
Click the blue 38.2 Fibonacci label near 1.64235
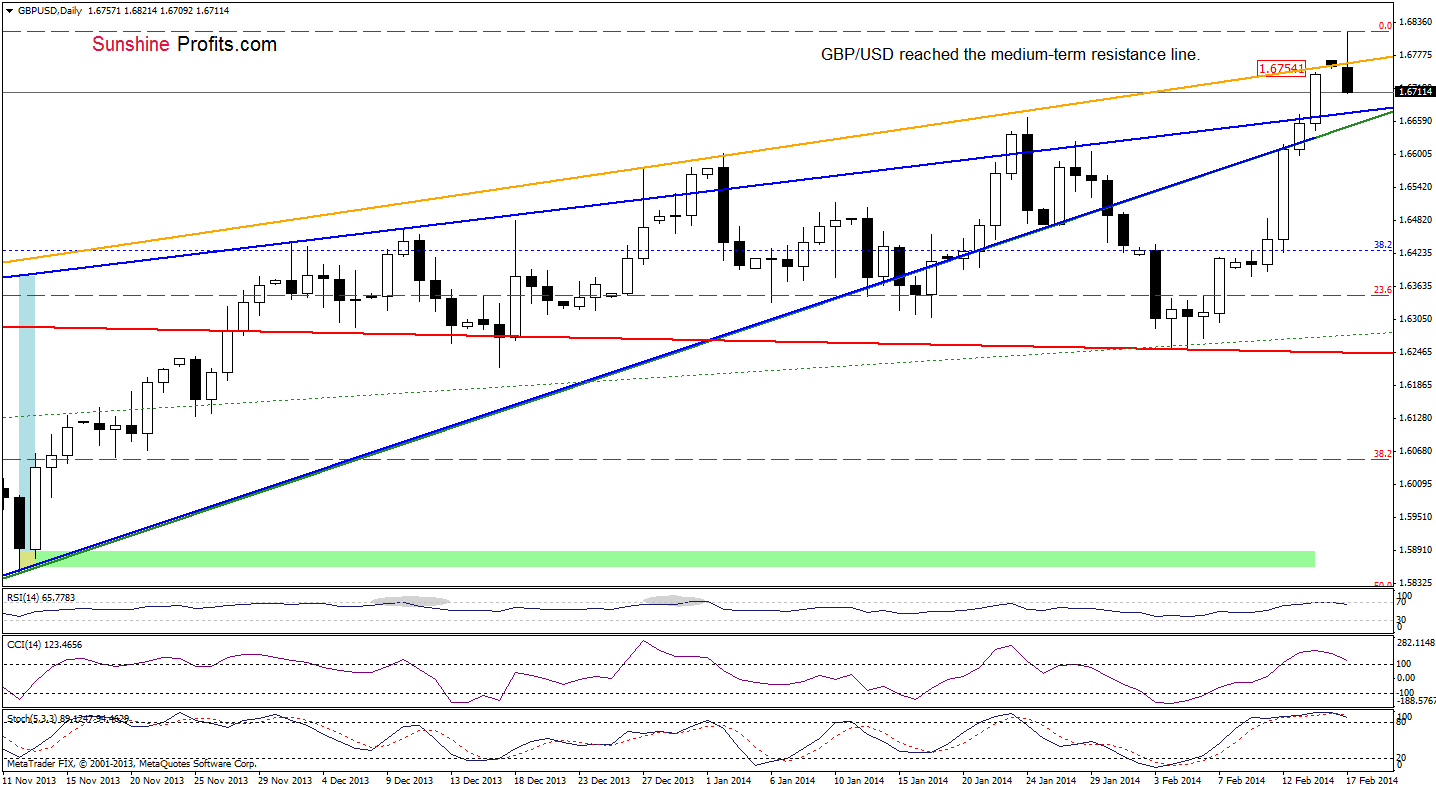(x=1383, y=244)
